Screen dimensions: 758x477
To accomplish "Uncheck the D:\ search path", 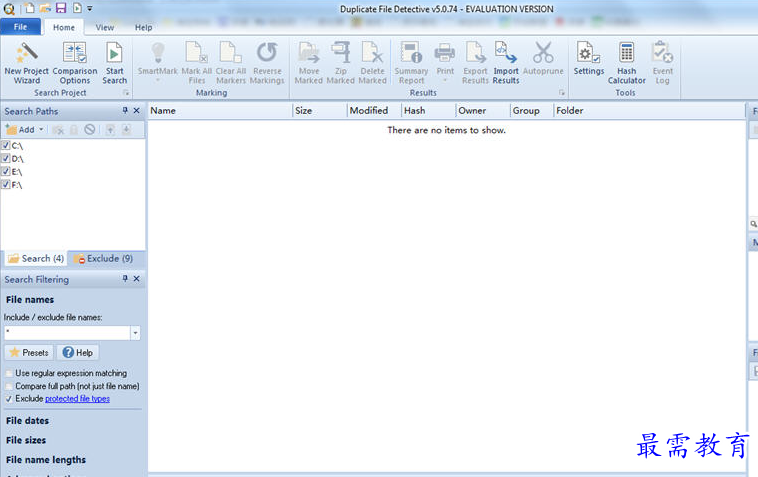I will (6, 158).
